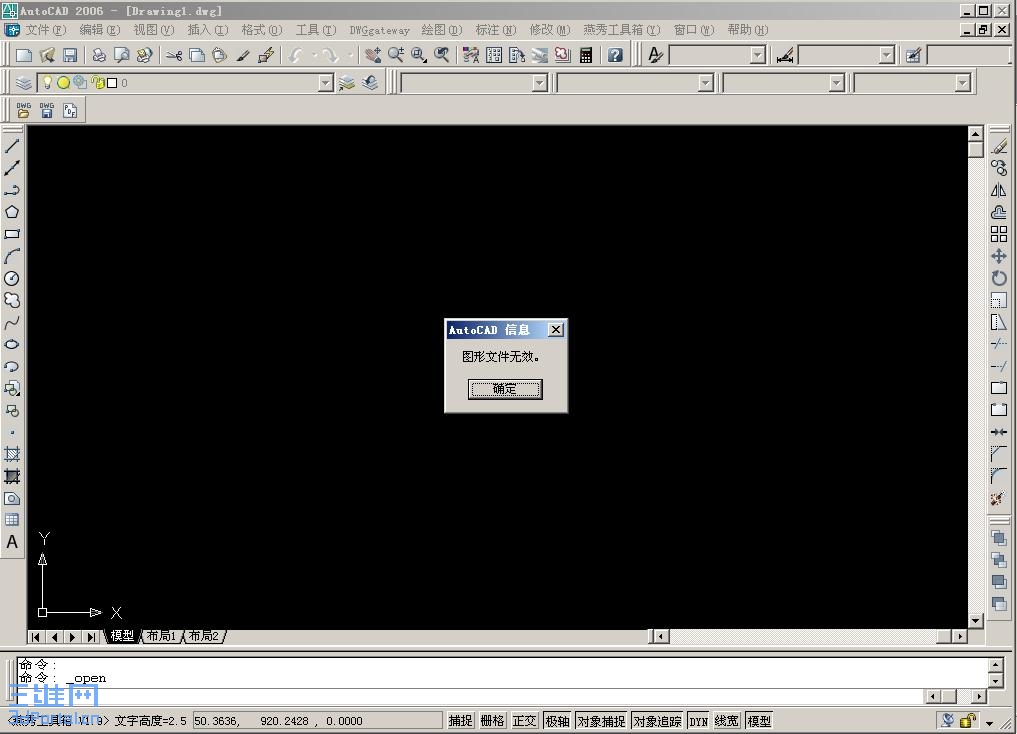Close the AutoCAD 信息 dialog
This screenshot has height=734, width=1017.
(556, 330)
